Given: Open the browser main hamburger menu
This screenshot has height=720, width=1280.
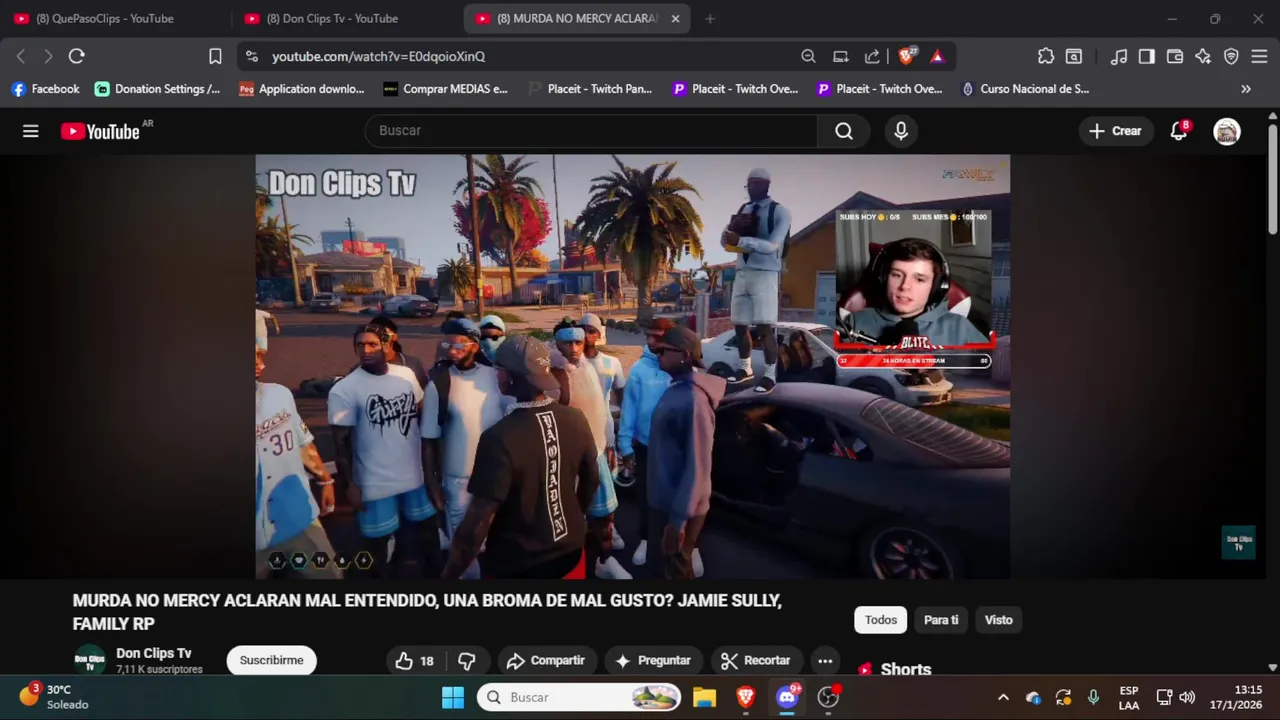Looking at the screenshot, I should pyautogui.click(x=1259, y=56).
